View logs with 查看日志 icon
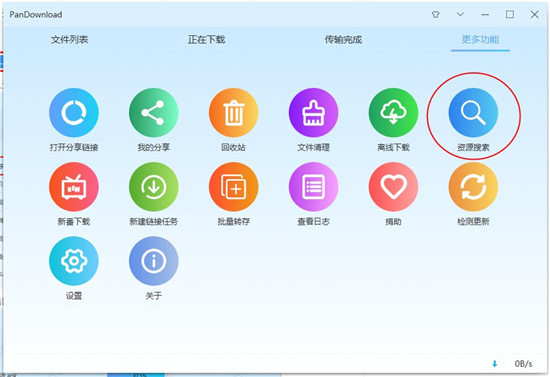550x377 pixels. (x=314, y=187)
